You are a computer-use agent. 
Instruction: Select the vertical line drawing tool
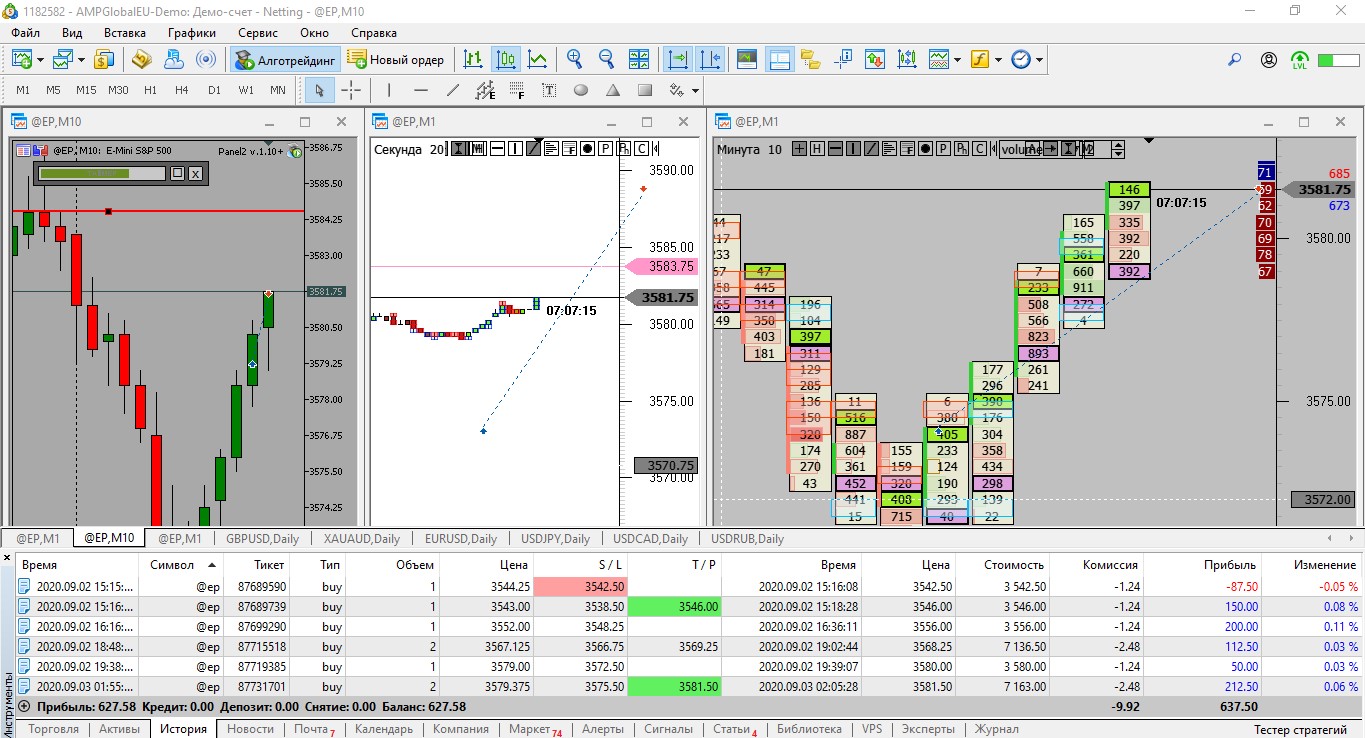[x=389, y=90]
